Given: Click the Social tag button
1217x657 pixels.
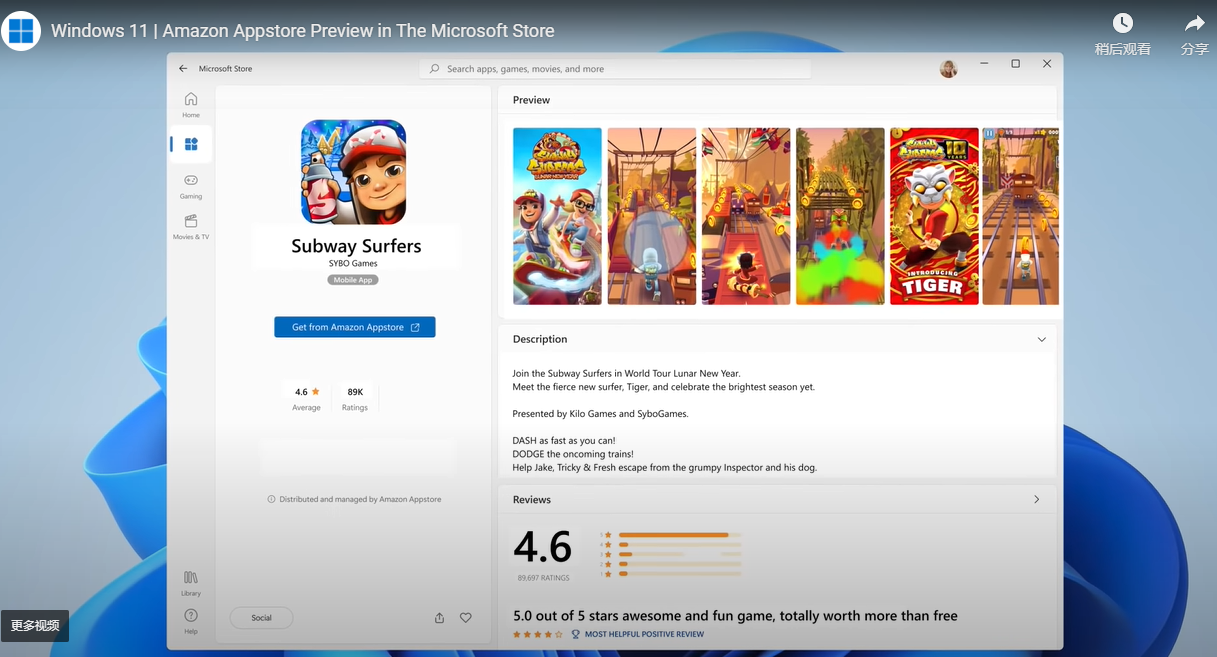Looking at the screenshot, I should point(262,618).
